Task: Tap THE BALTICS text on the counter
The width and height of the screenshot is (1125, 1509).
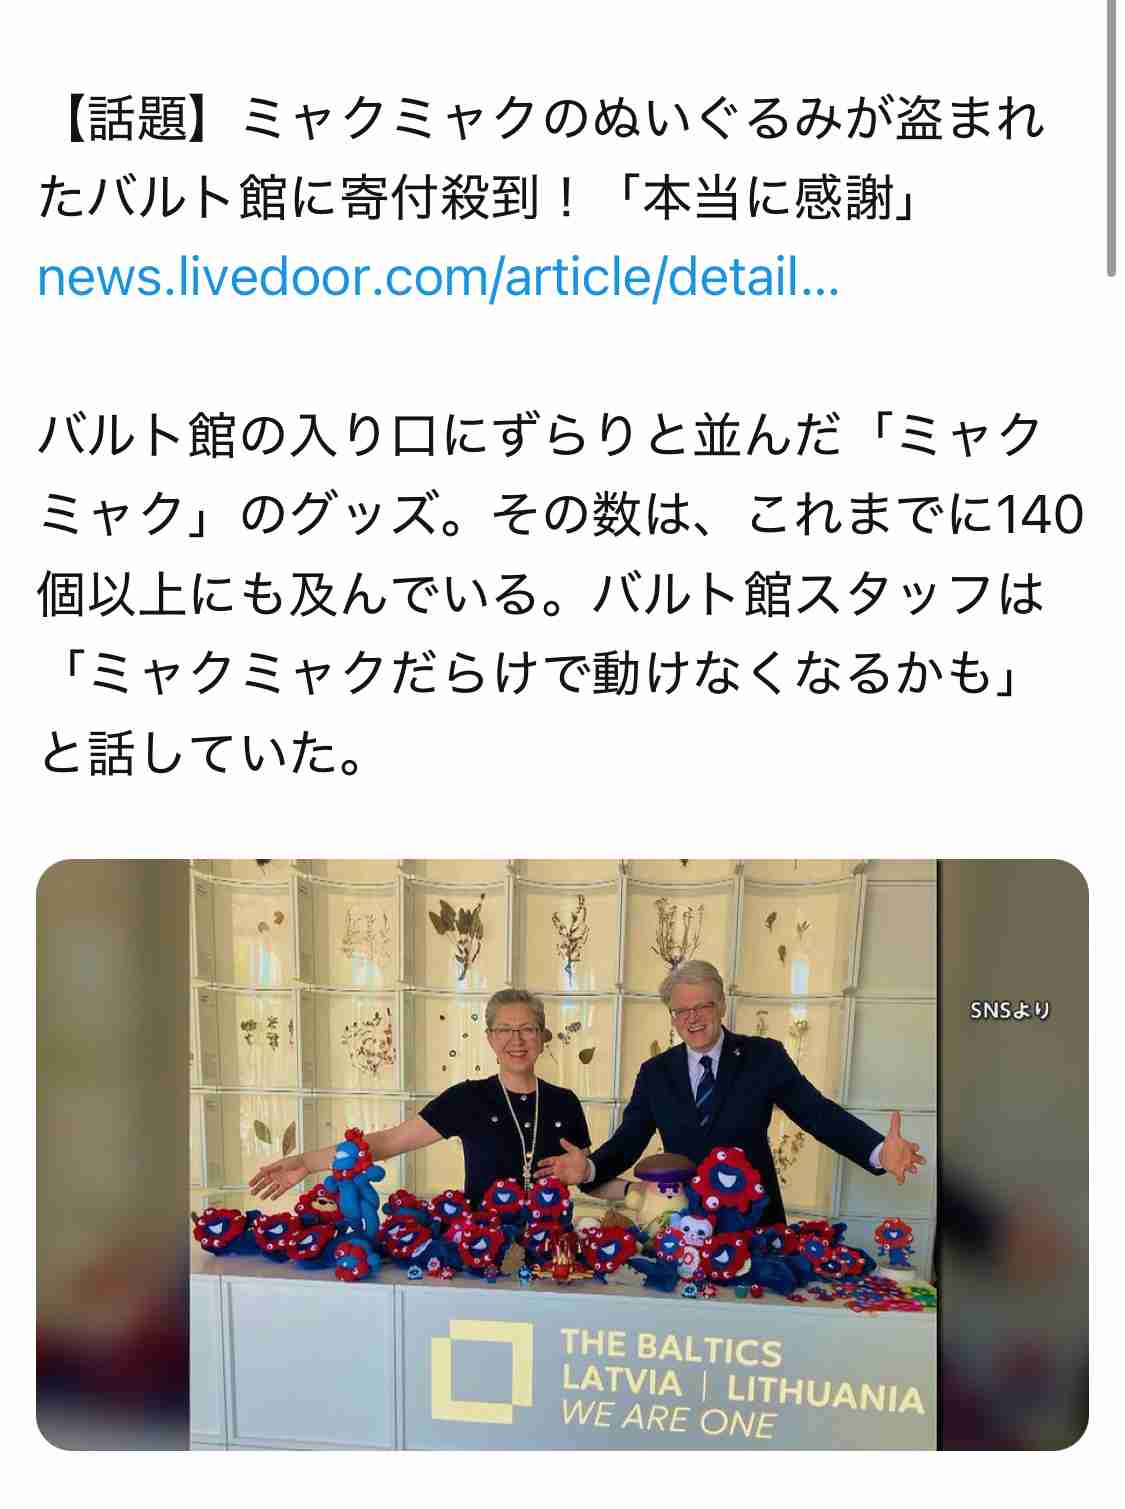Action: 670,1348
